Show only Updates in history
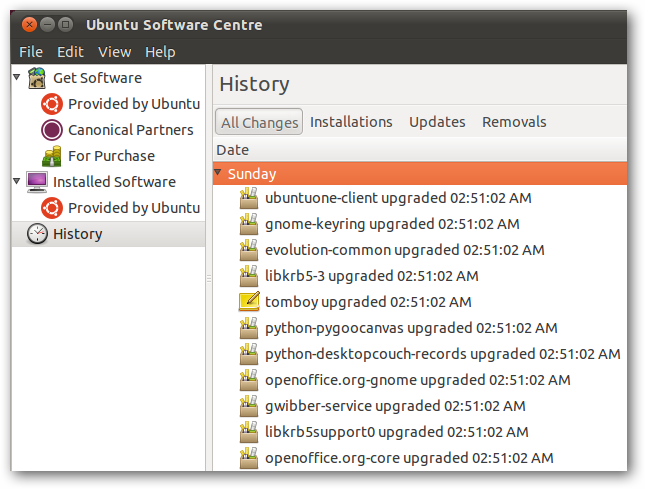This screenshot has width=645, height=489. click(437, 122)
